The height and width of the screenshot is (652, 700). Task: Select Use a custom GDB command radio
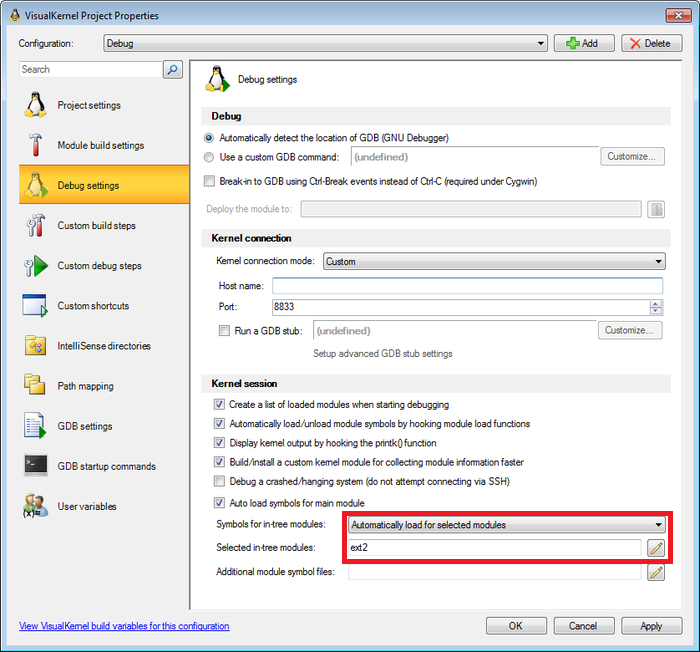(208, 157)
